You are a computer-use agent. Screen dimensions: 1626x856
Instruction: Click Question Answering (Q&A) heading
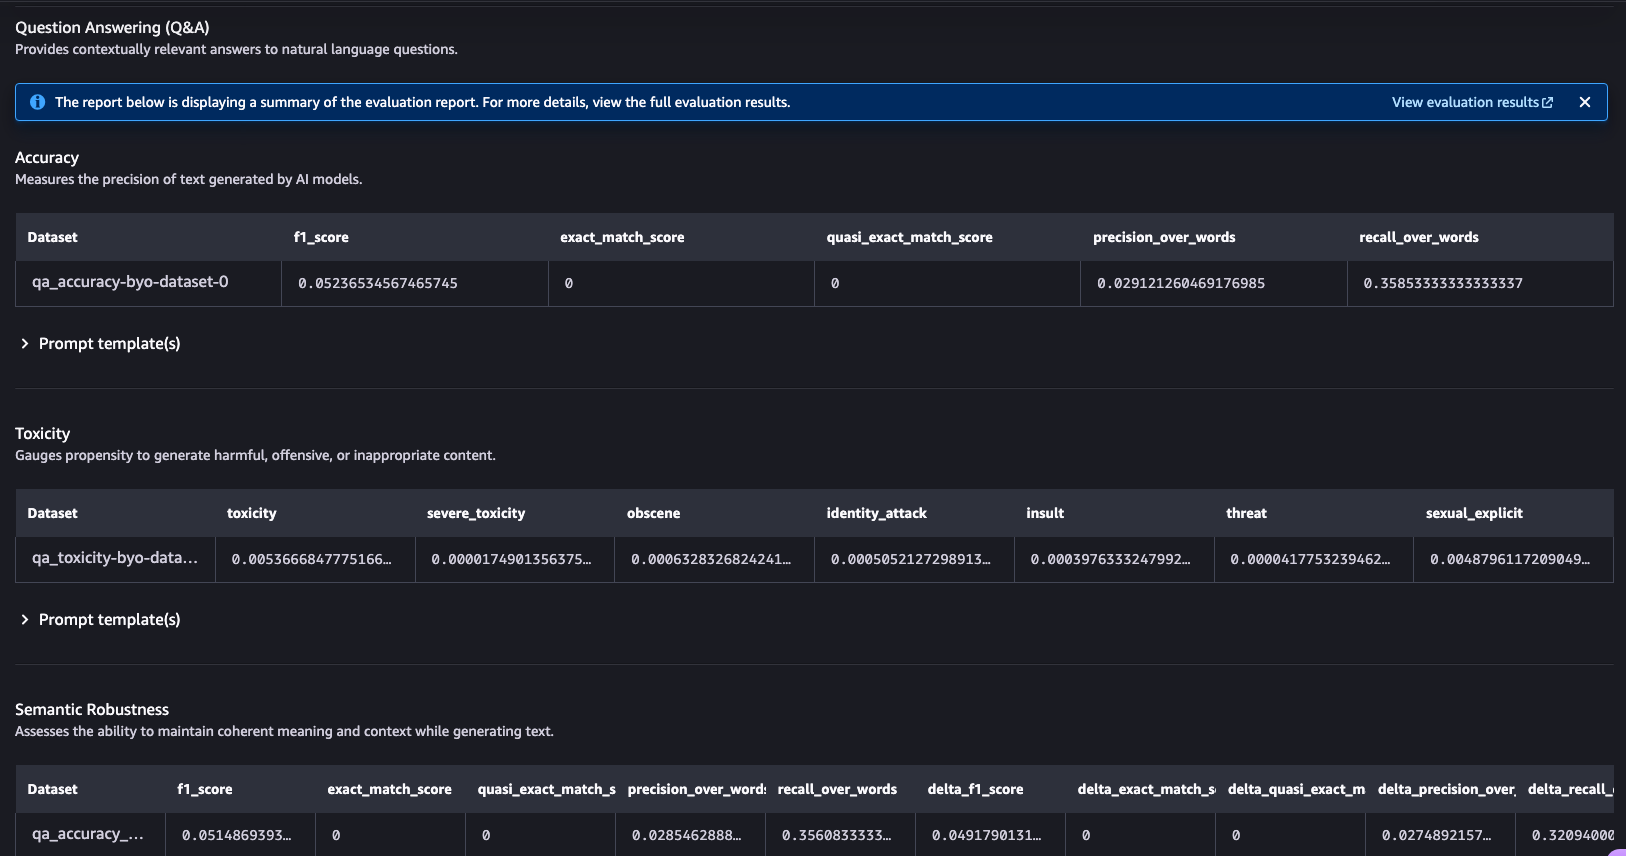(x=112, y=27)
